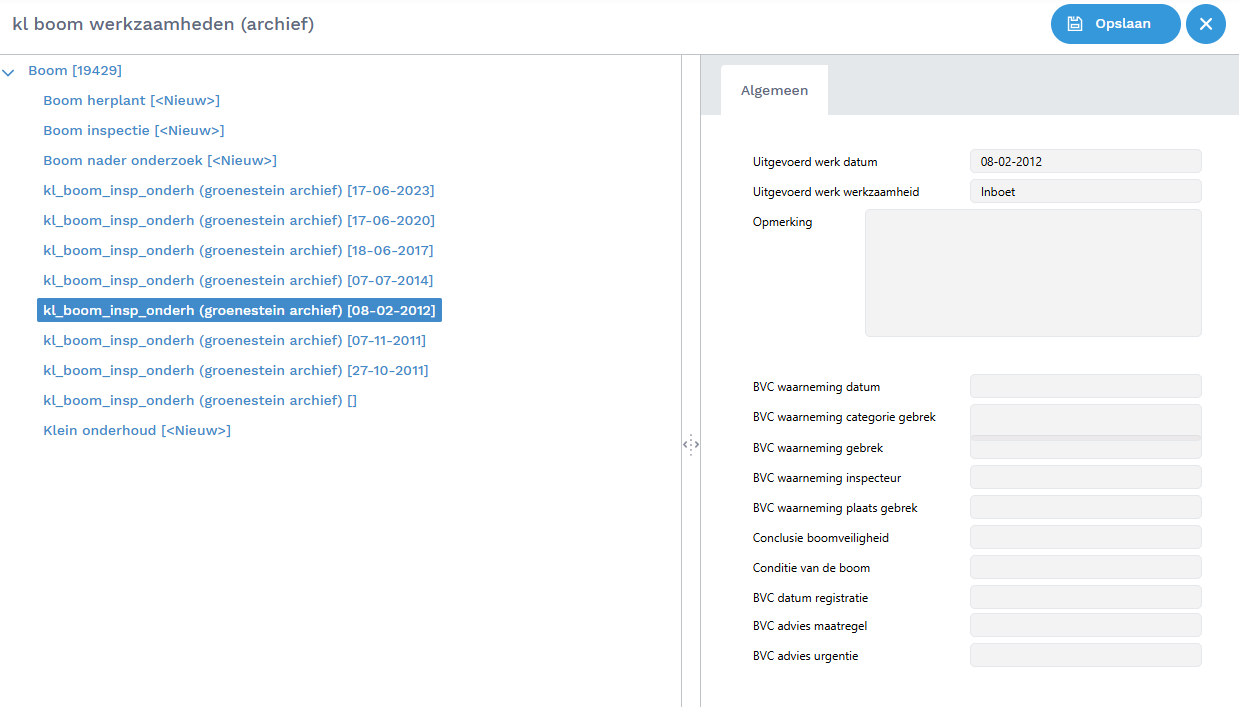The height and width of the screenshot is (707, 1239).
Task: Select the archive entry dated 17-06-2023
Action: (238, 191)
